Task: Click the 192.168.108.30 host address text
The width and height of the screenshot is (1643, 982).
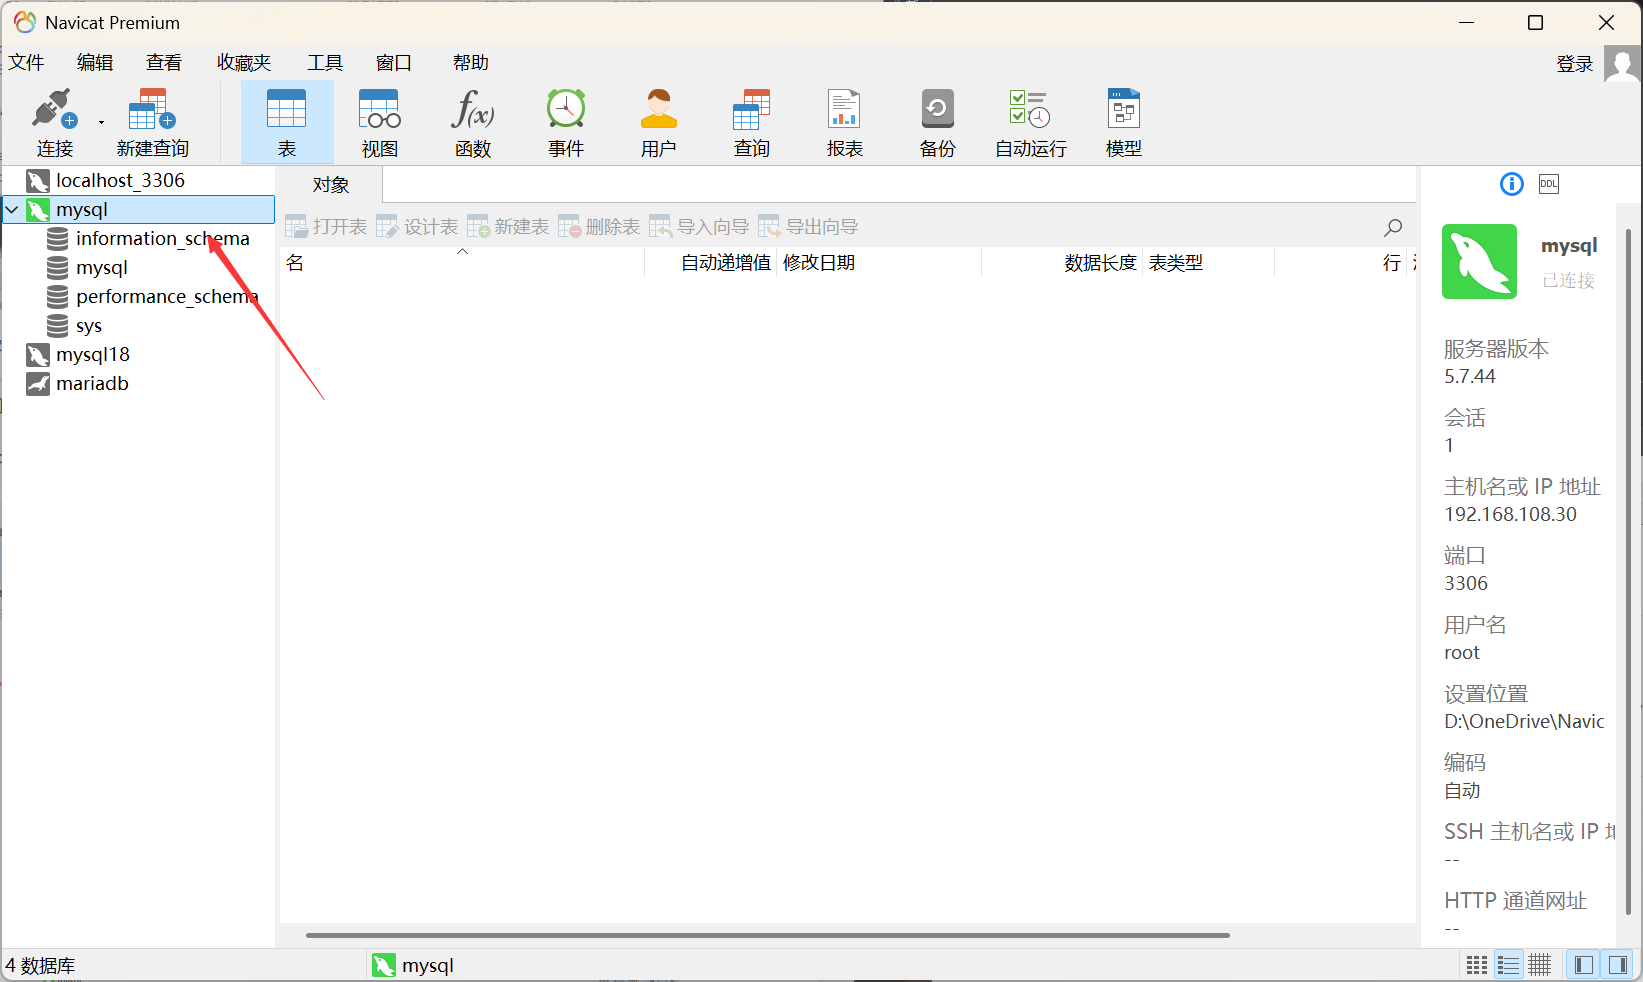Action: point(1510,514)
